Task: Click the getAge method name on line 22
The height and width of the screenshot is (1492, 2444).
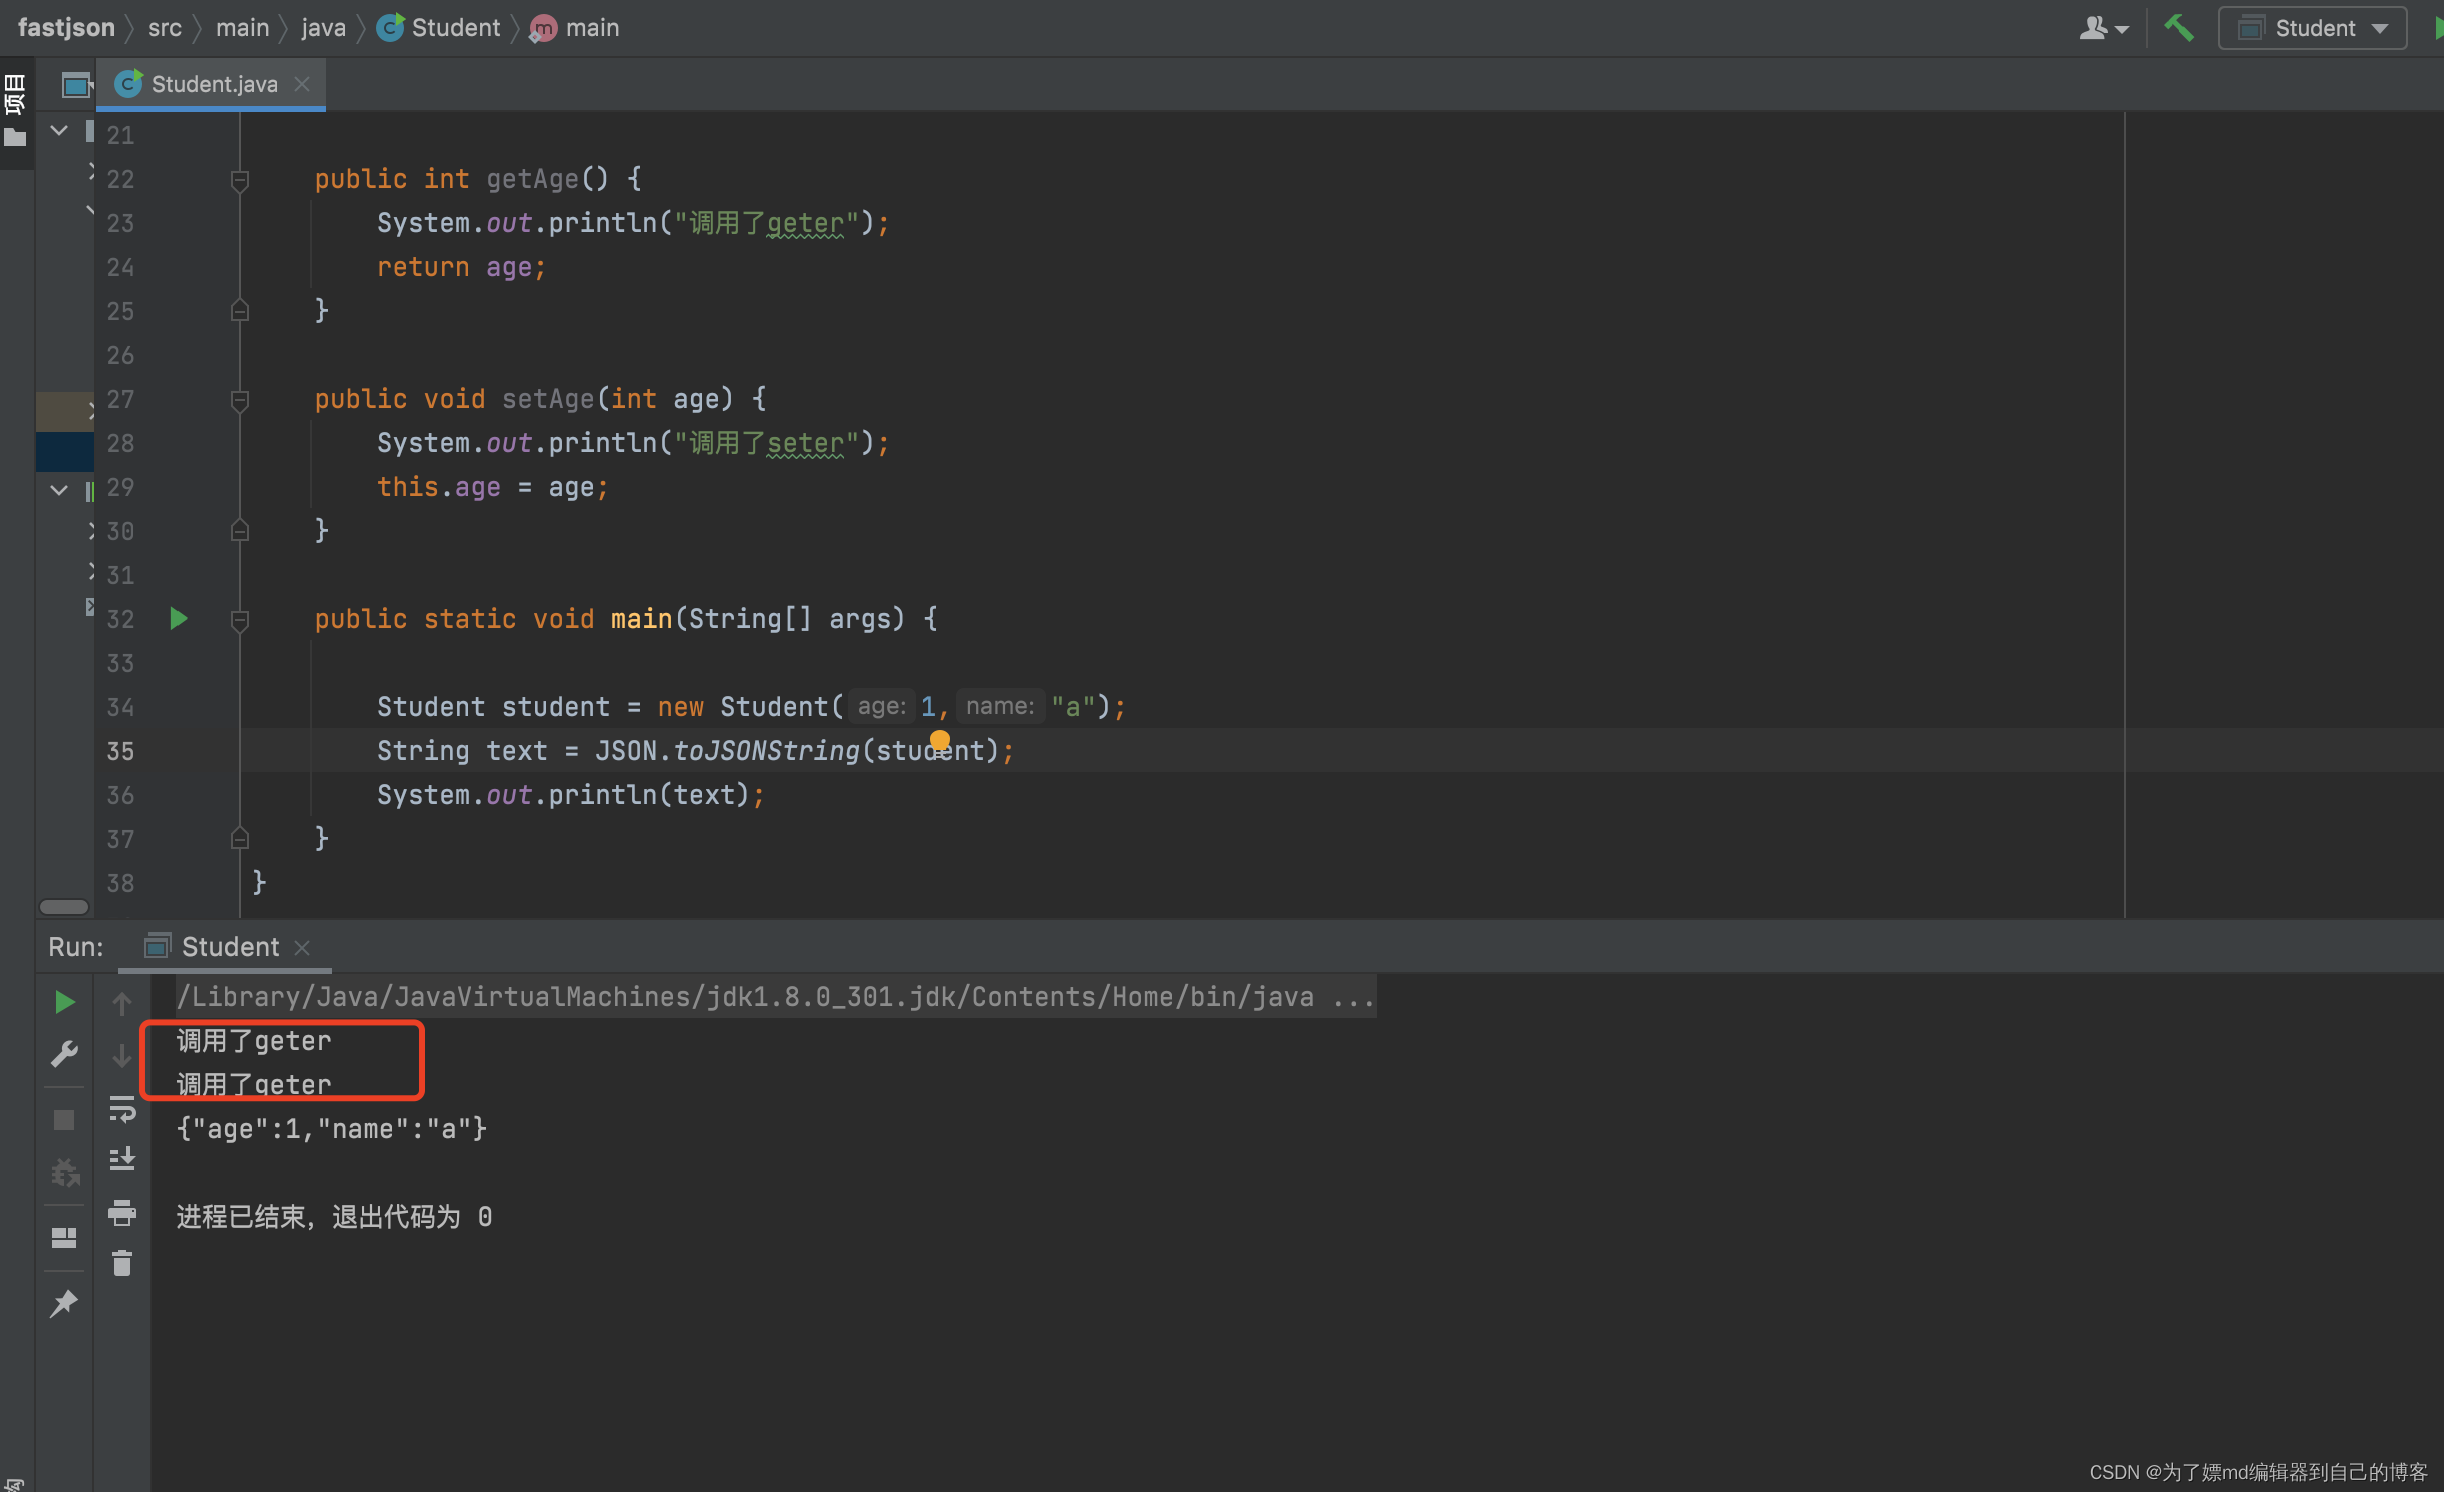Action: click(x=532, y=179)
